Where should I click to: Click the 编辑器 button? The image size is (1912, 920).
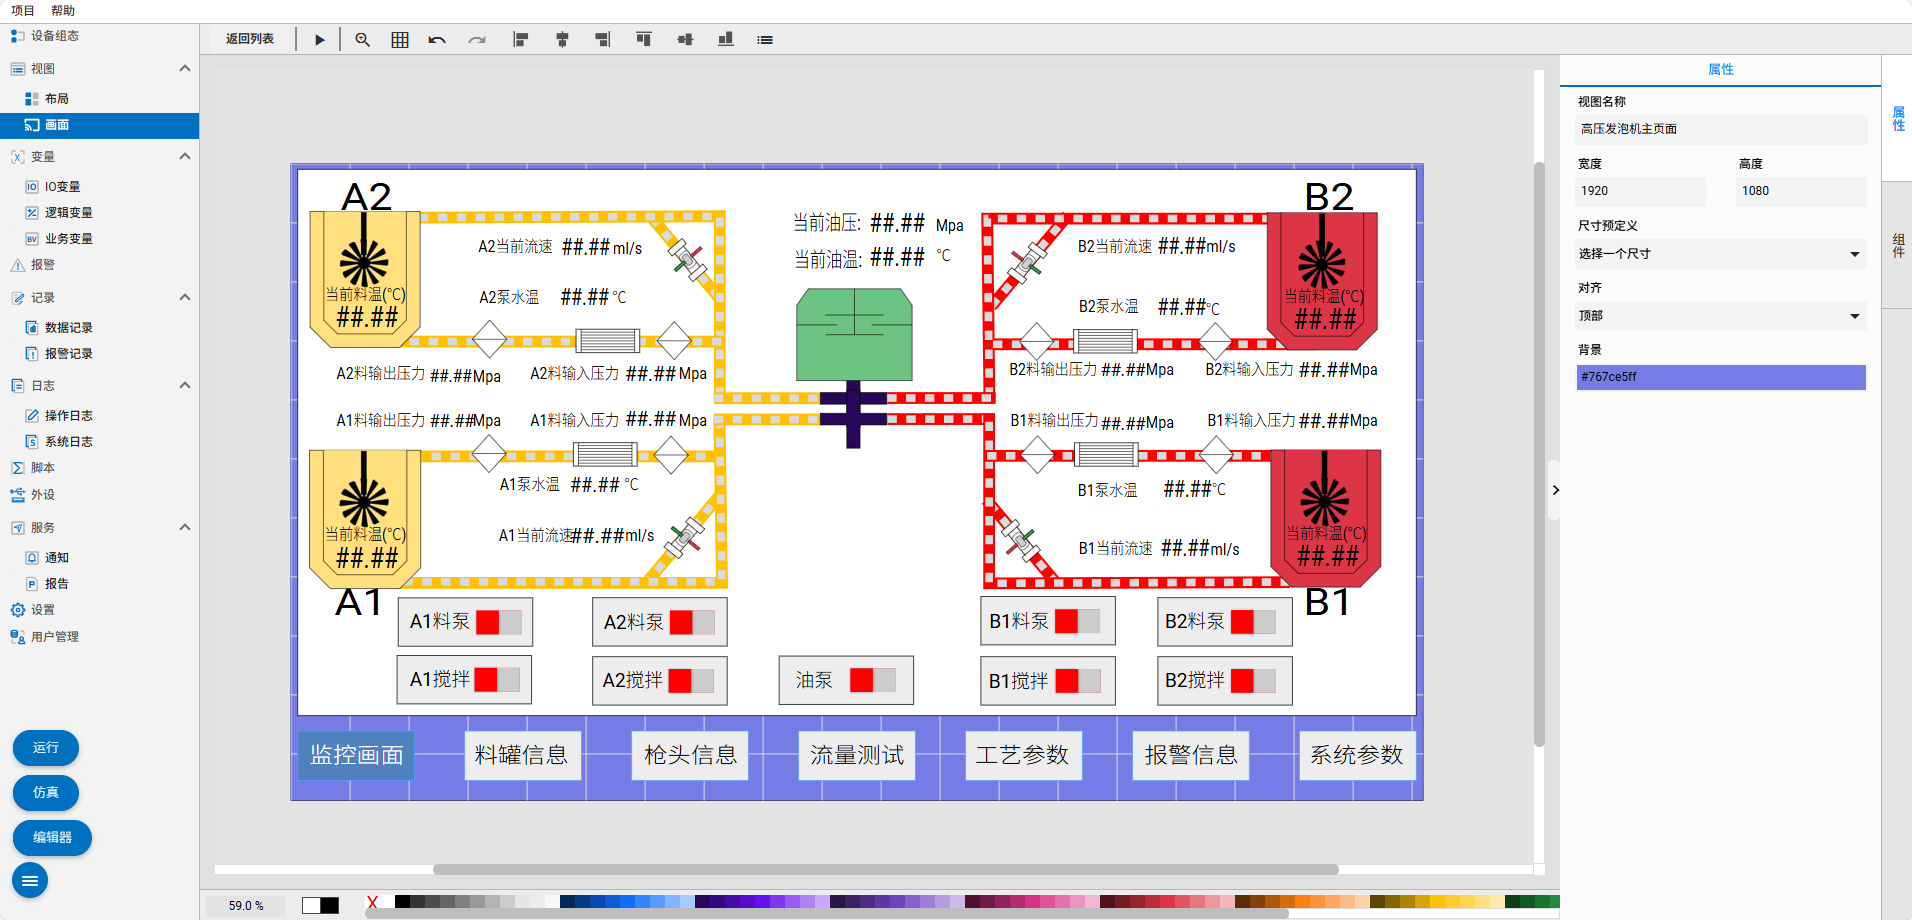[52, 838]
